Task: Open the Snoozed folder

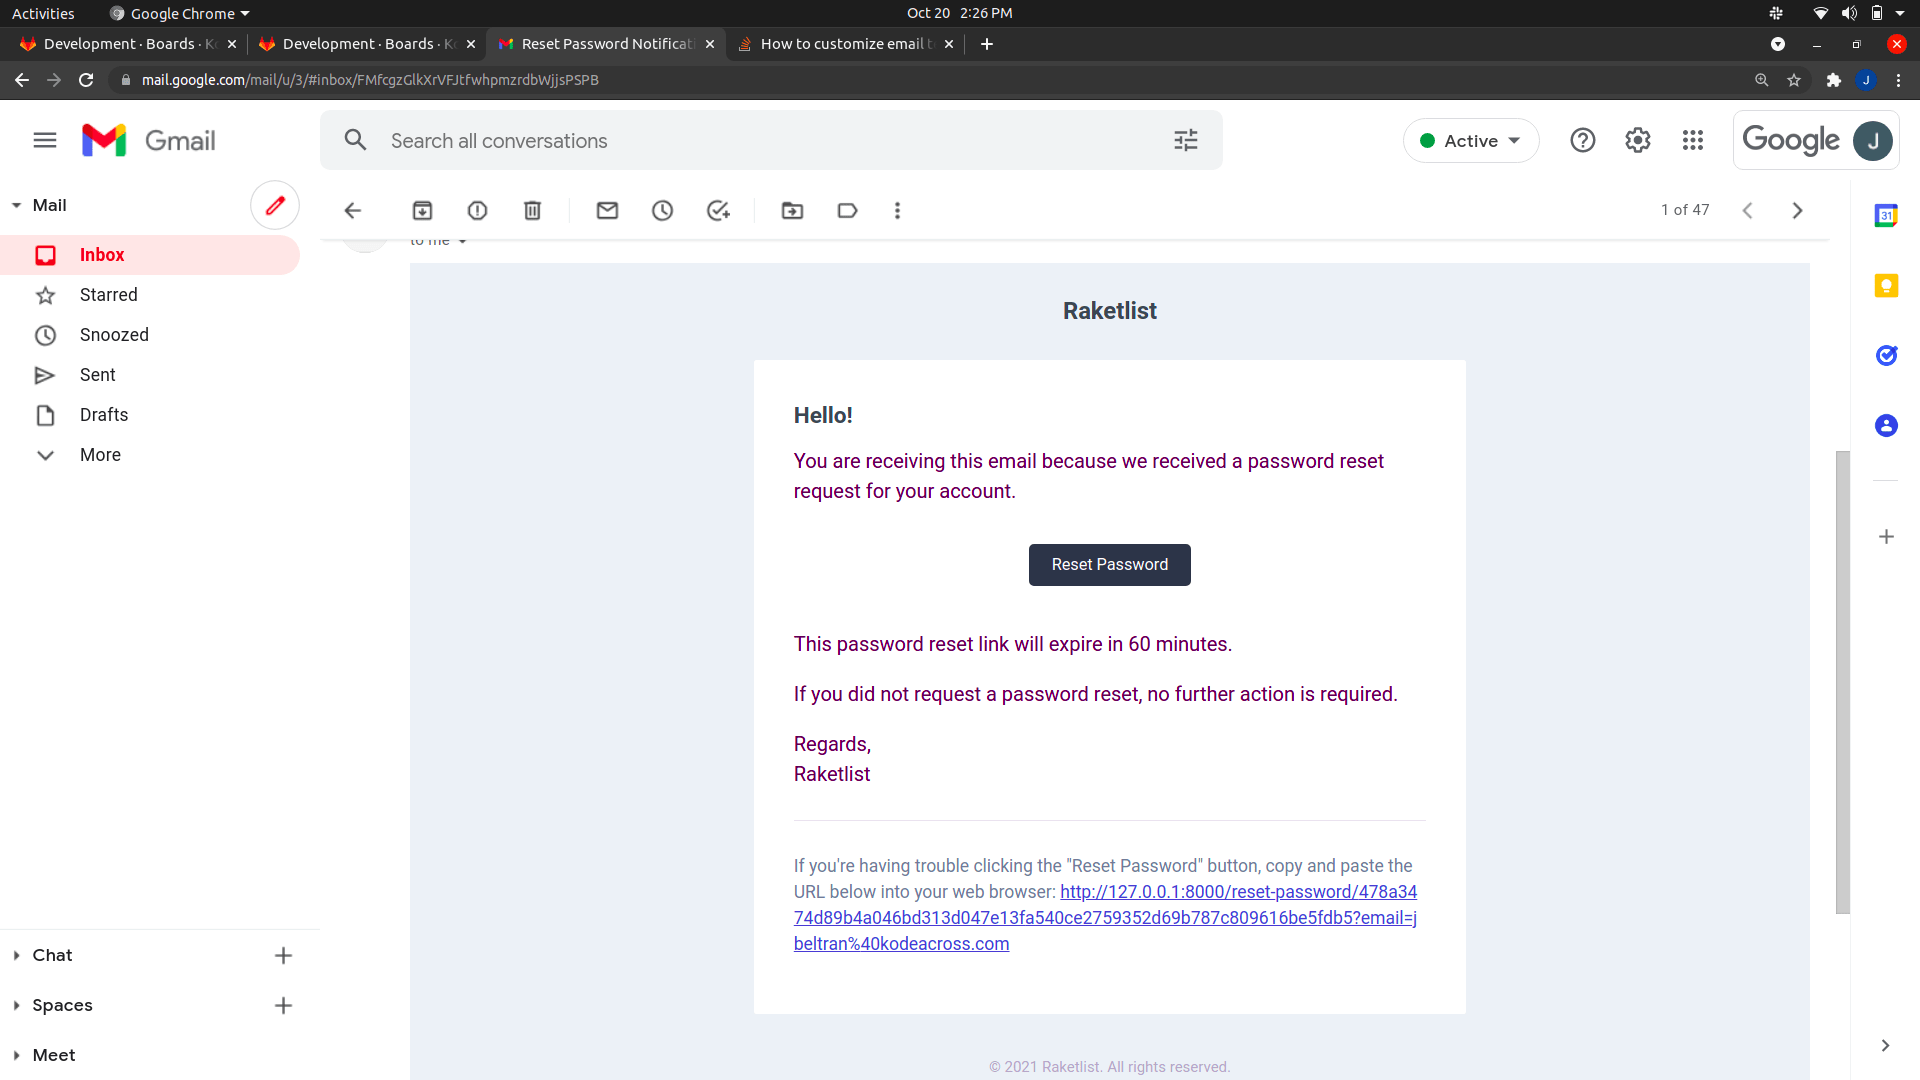Action: pyautogui.click(x=150, y=335)
